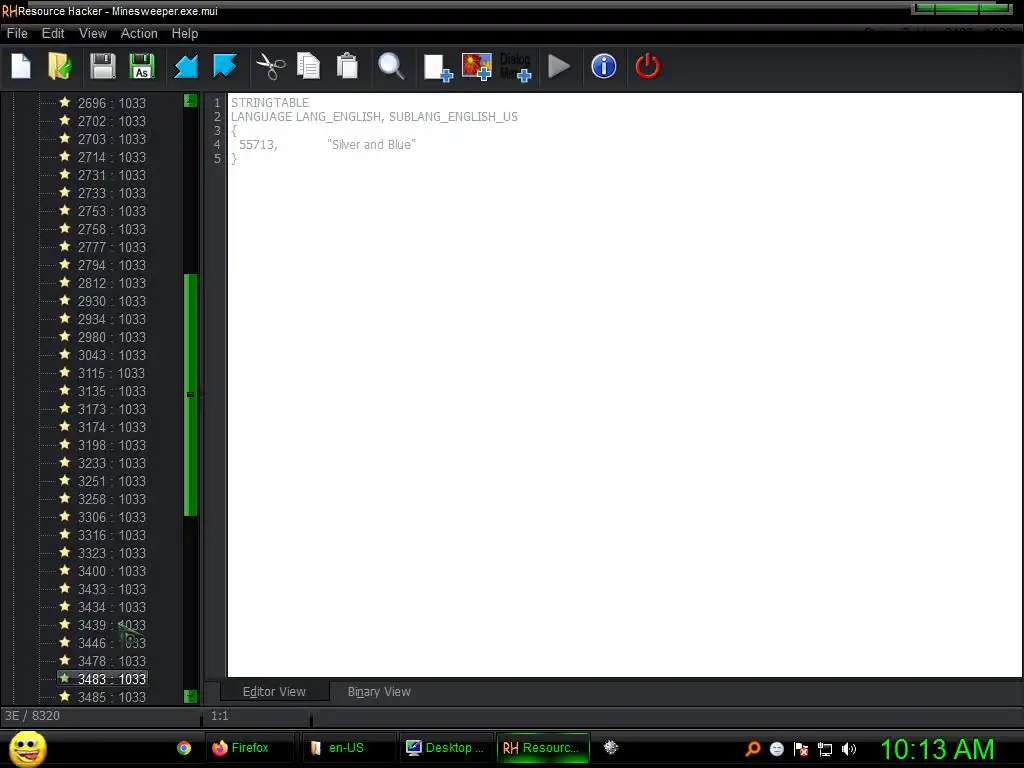Screen dimensions: 1024x768
Task: Add new blank resource icon
Action: [x=438, y=67]
